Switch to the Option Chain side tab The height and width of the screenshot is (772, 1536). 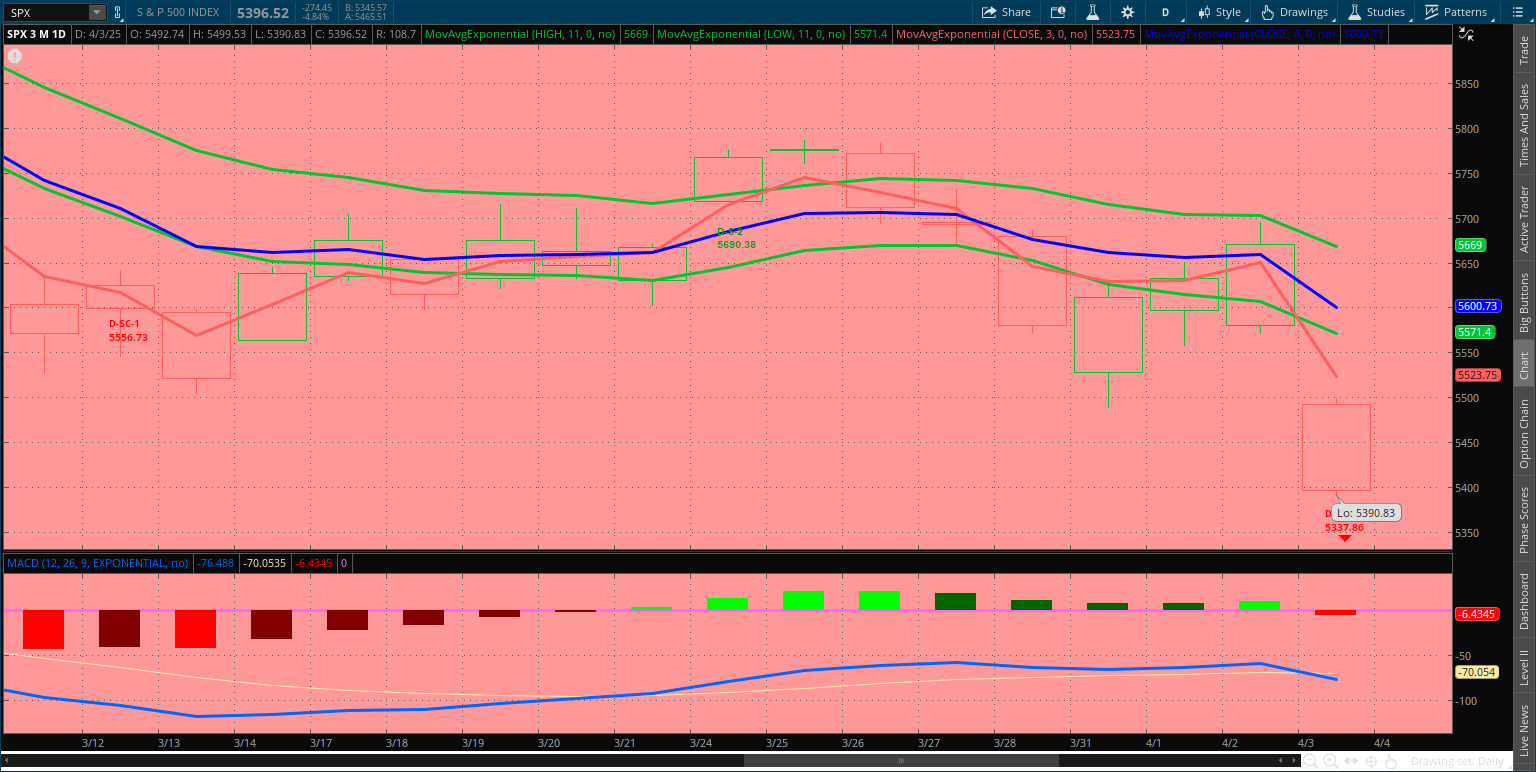coord(1524,433)
